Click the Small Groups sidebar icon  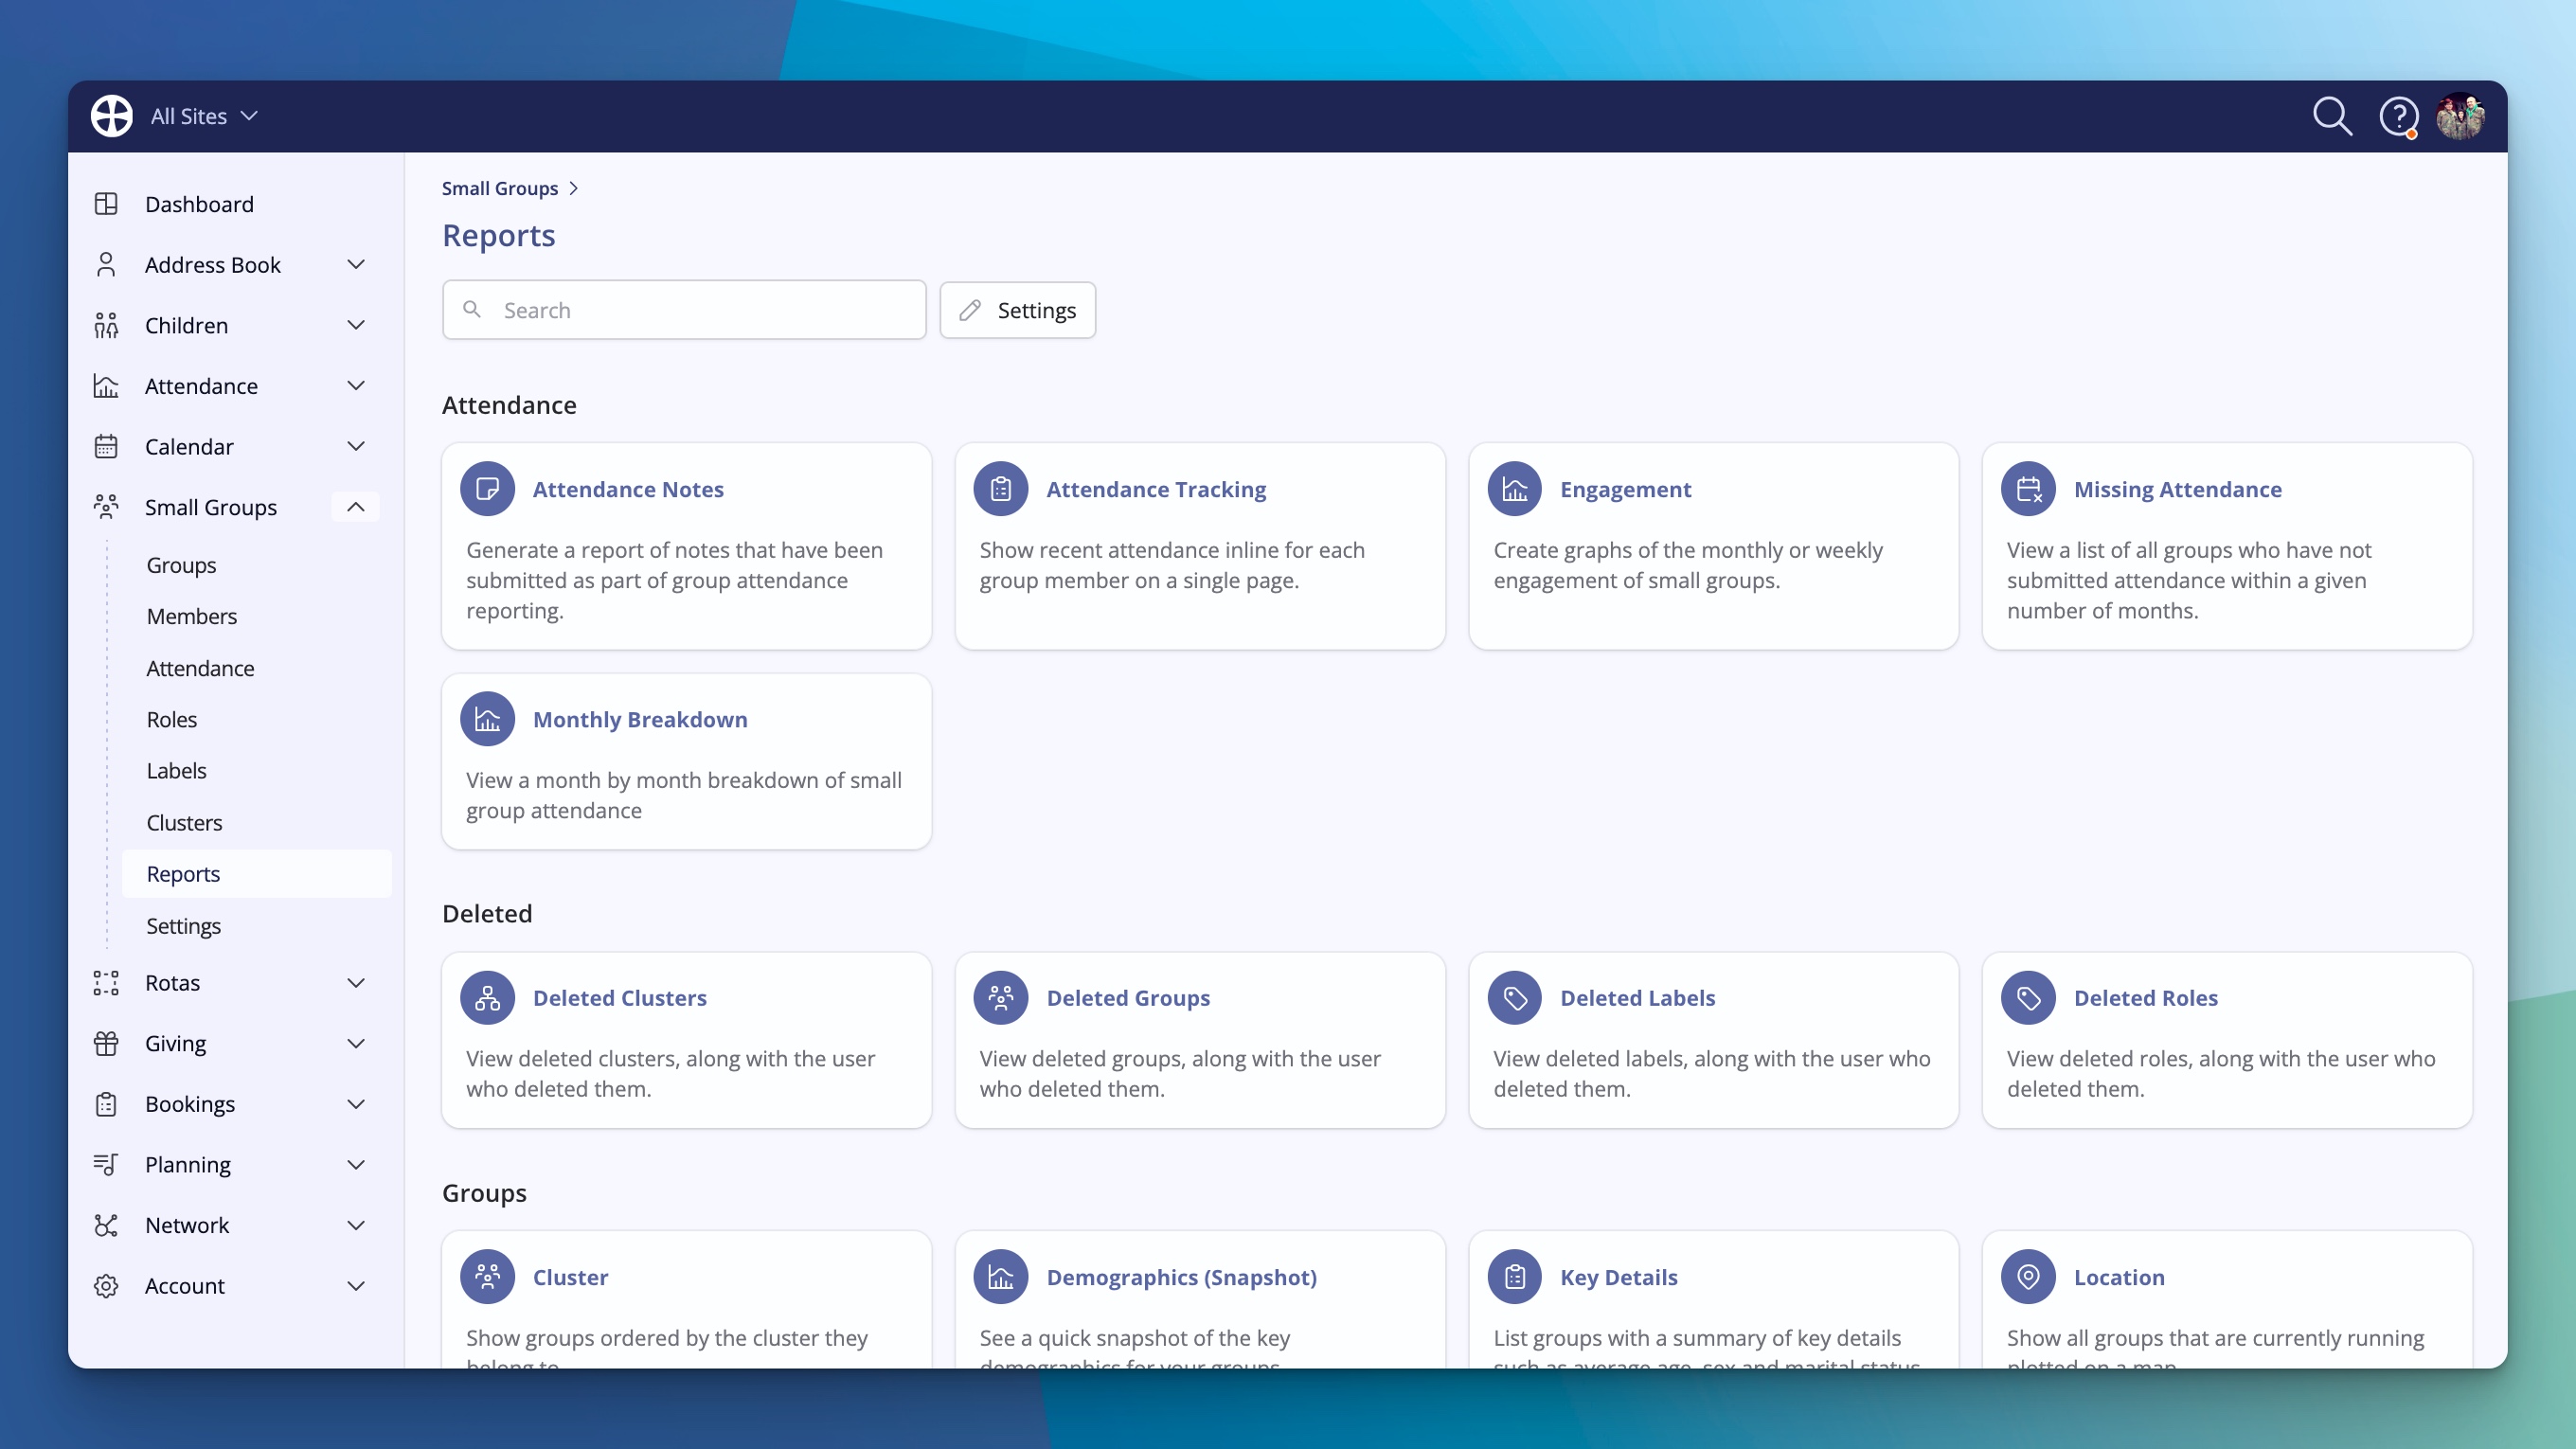pos(106,507)
